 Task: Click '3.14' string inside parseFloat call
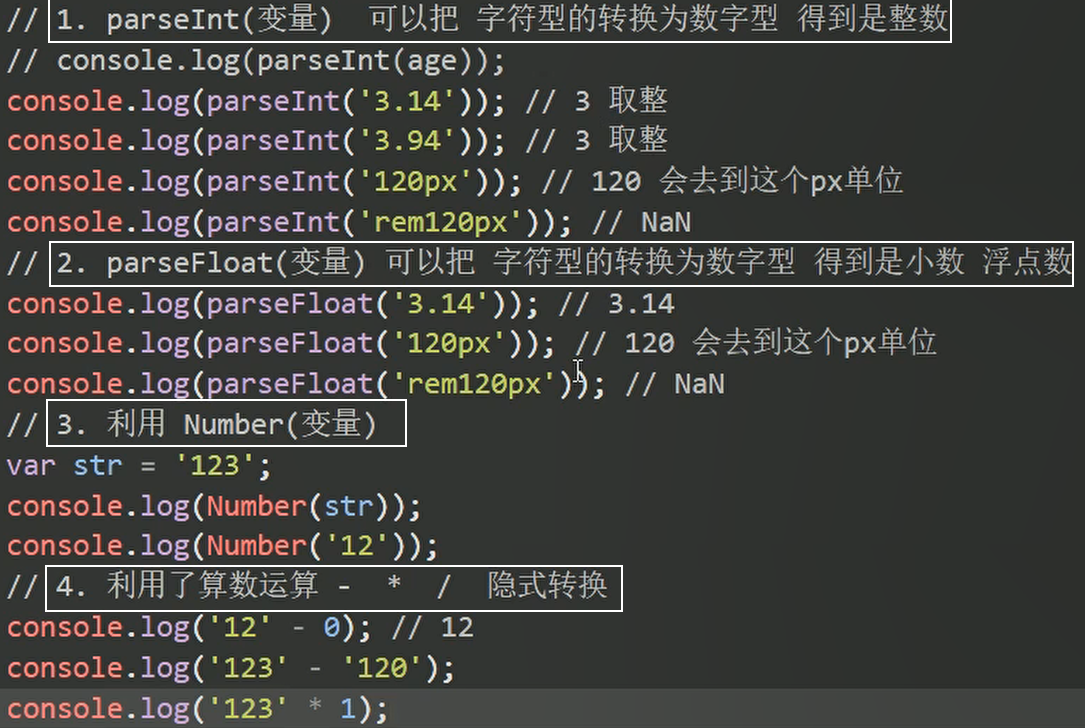coord(440,304)
